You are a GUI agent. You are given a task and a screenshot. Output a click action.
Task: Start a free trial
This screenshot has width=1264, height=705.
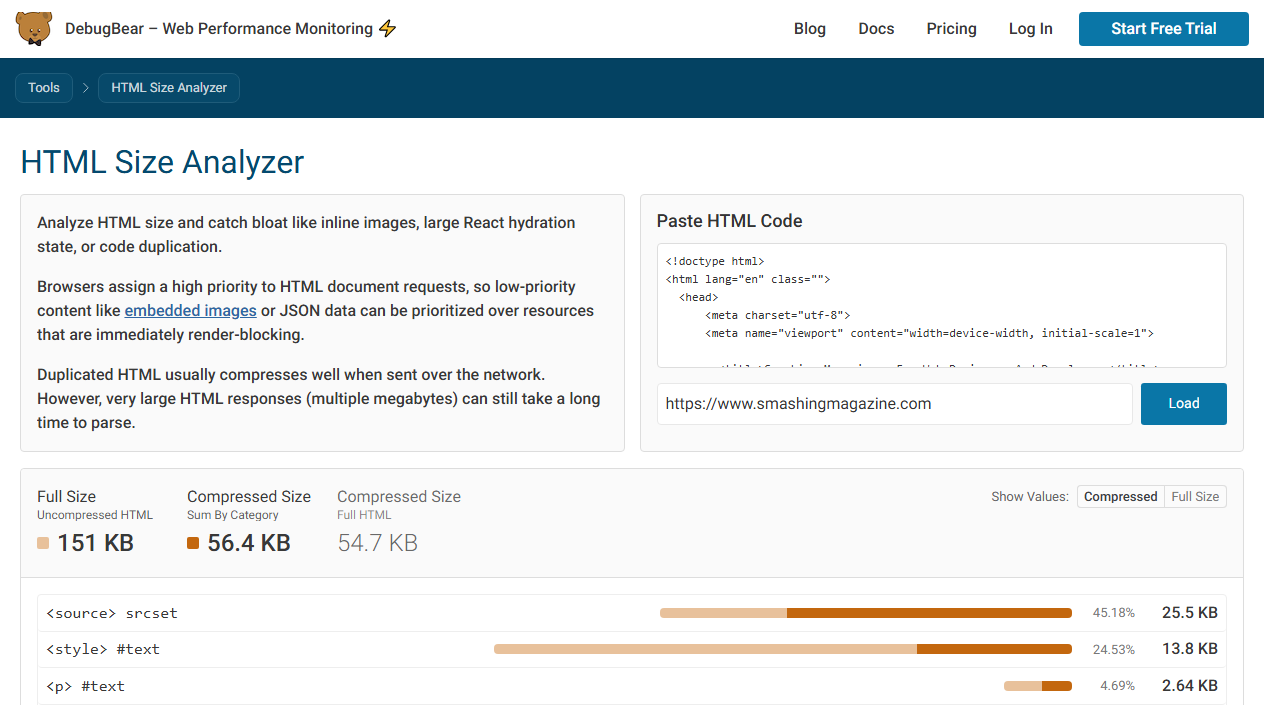point(1163,28)
